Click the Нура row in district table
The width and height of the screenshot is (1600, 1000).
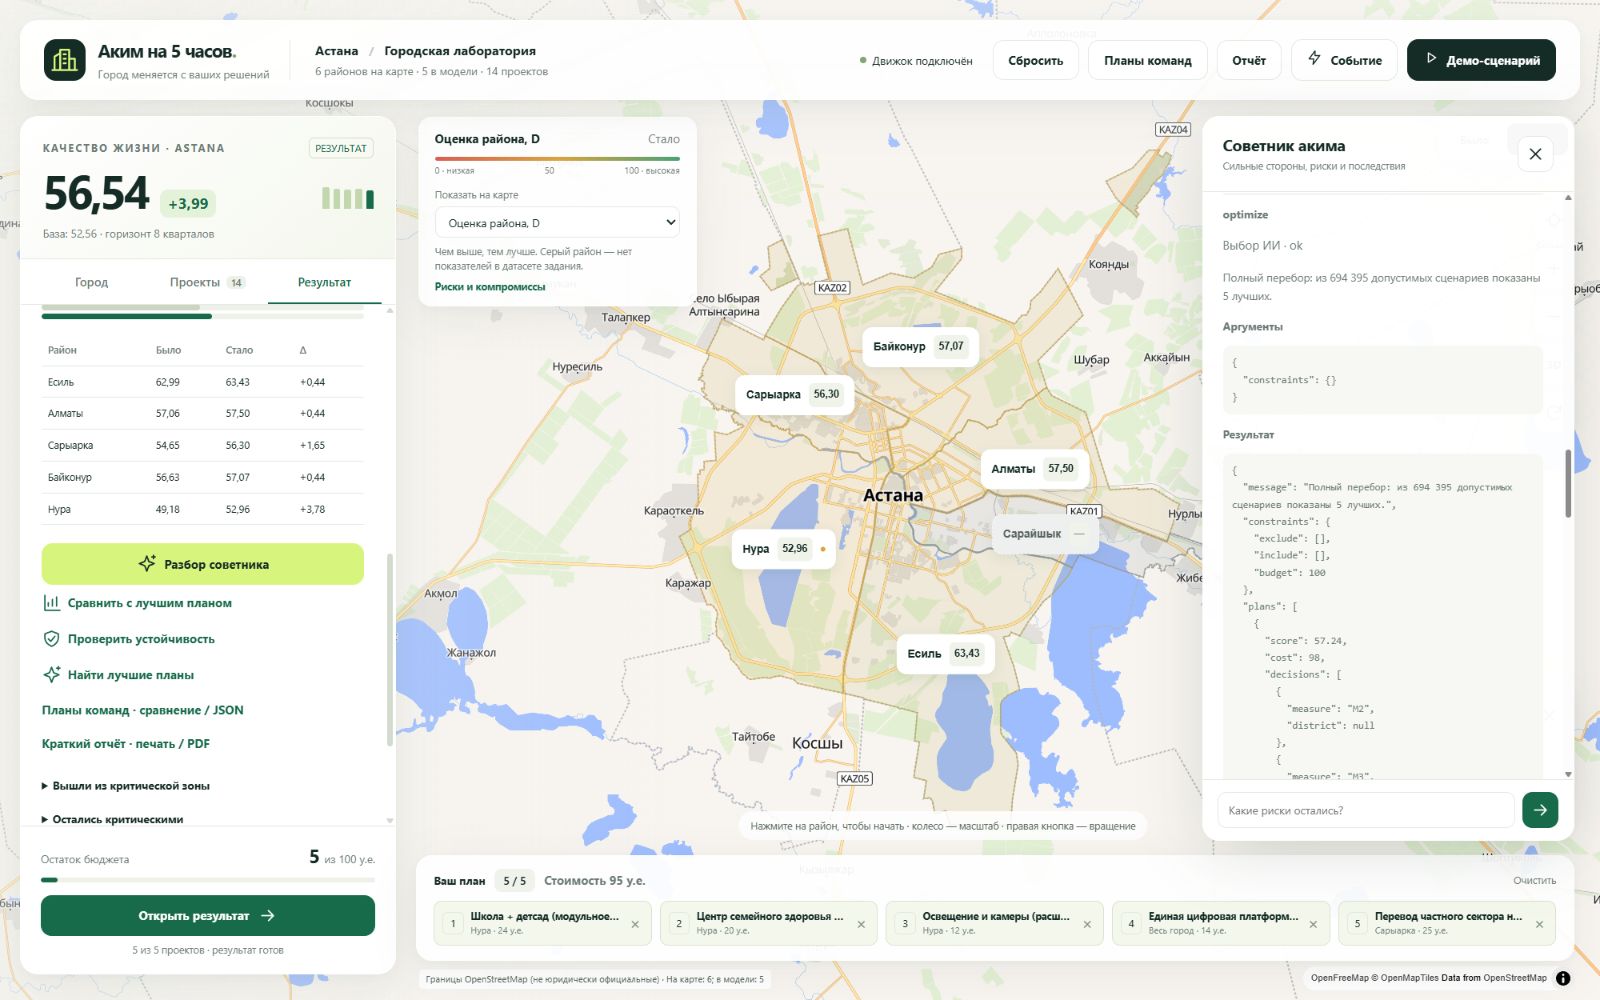pos(203,509)
